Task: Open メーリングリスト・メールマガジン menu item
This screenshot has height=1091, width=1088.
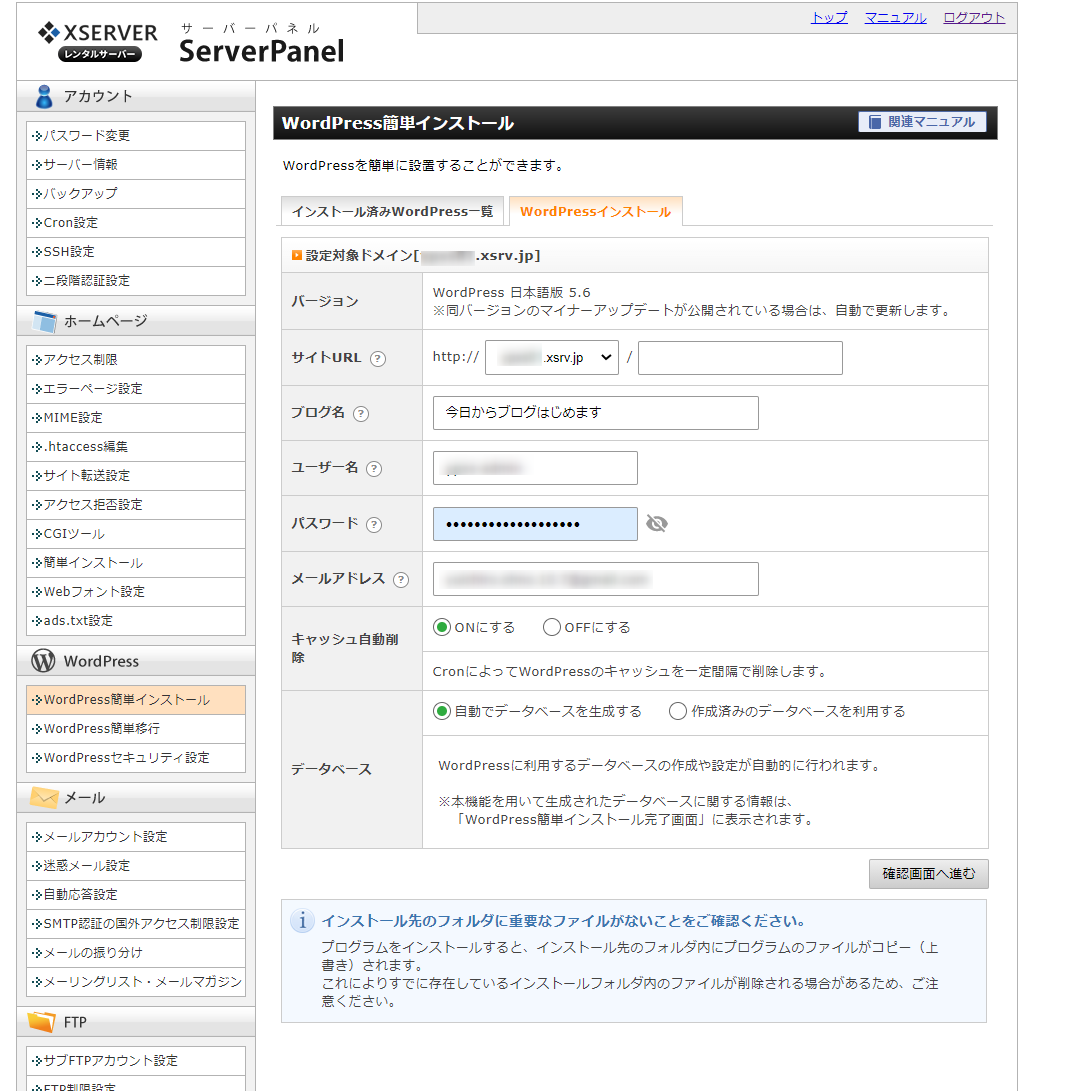Action: 136,982
